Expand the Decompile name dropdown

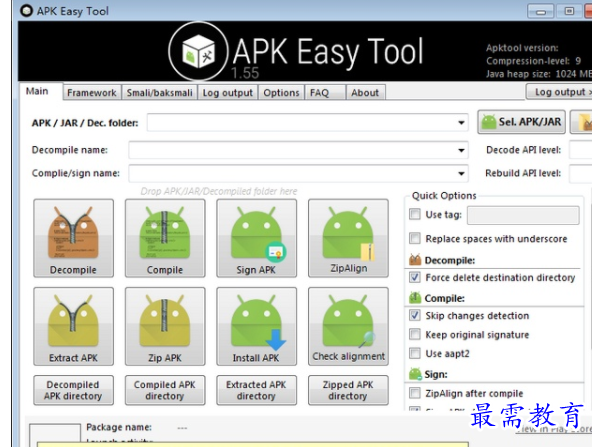[x=461, y=150]
